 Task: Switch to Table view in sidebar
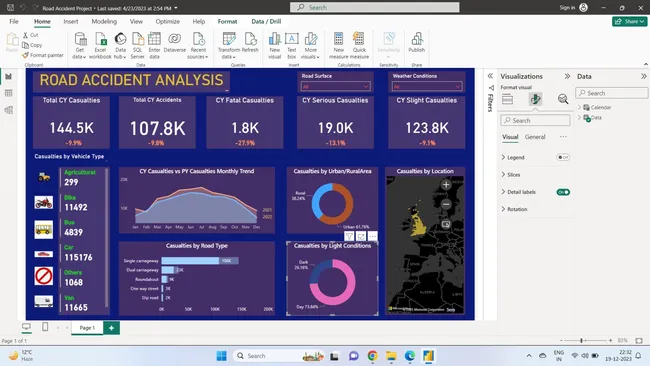8,93
